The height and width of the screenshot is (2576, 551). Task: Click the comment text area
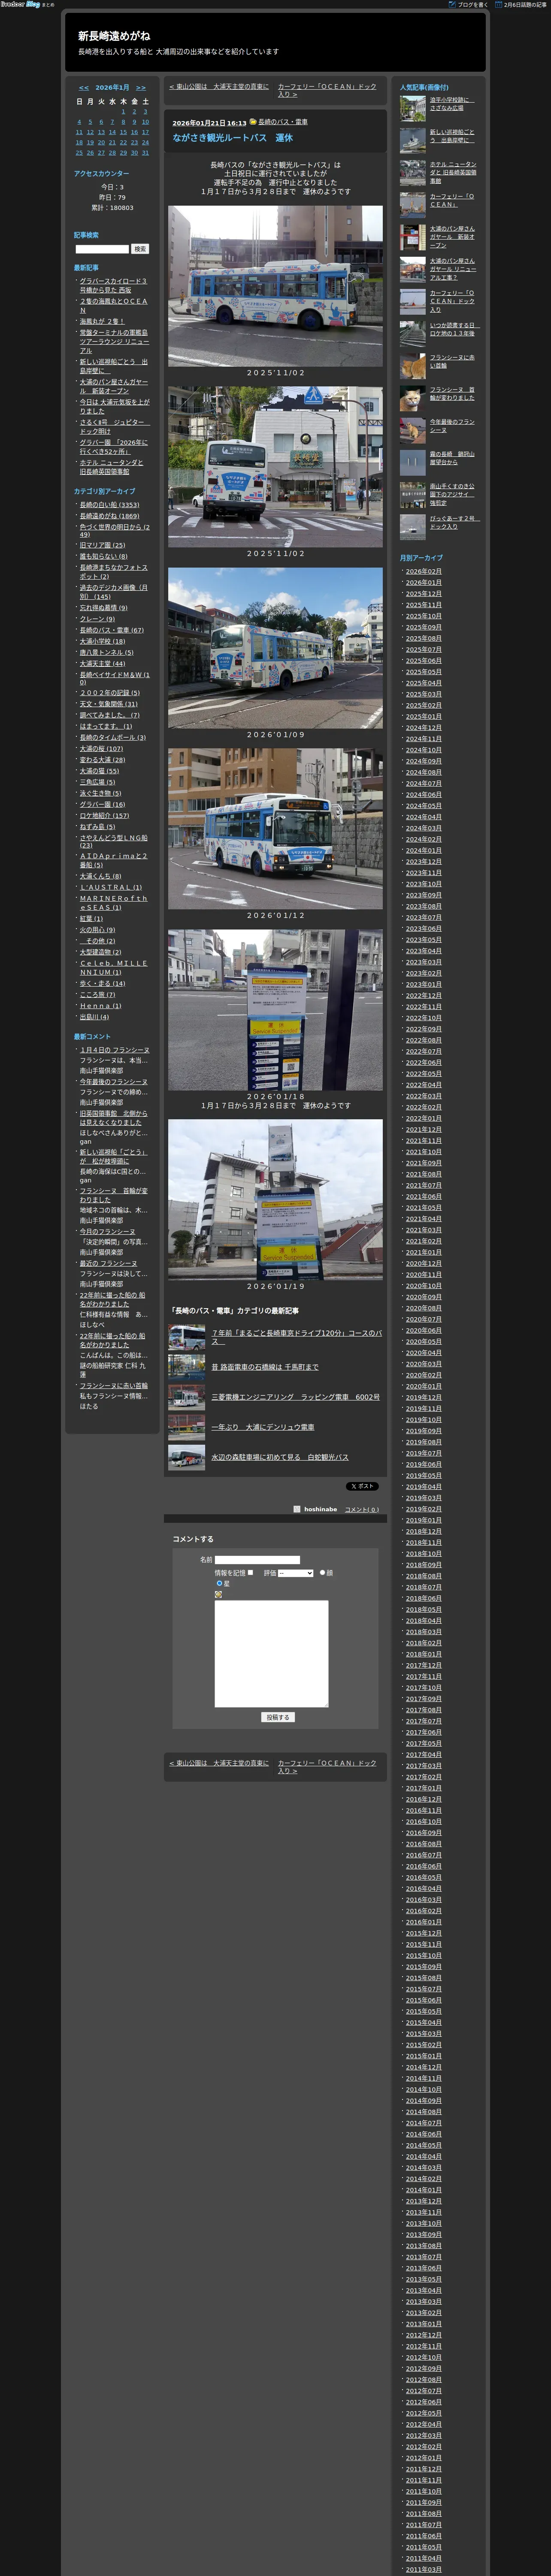point(271,1654)
